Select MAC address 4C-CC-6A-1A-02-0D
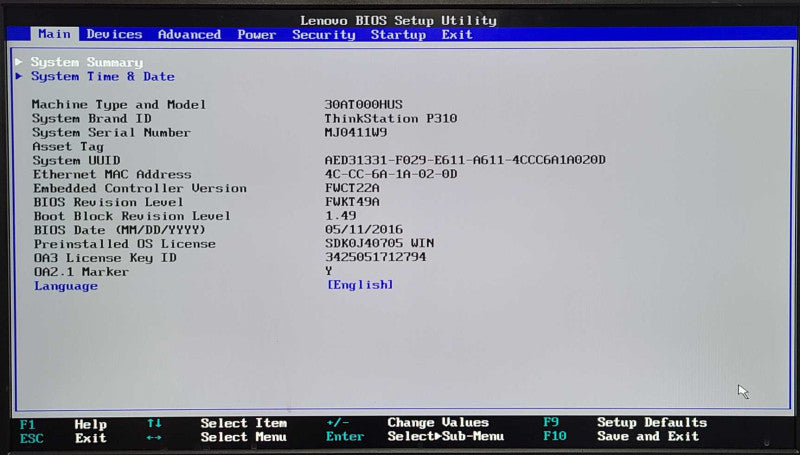The image size is (800, 455). click(391, 174)
